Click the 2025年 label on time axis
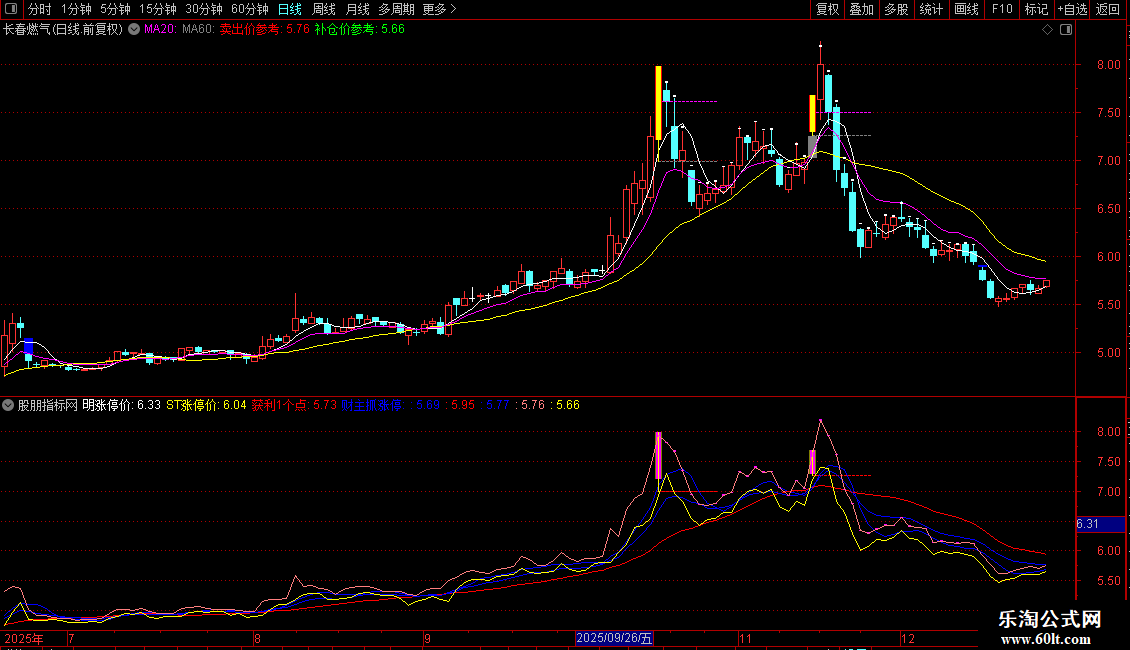The height and width of the screenshot is (650, 1130). pyautogui.click(x=24, y=638)
